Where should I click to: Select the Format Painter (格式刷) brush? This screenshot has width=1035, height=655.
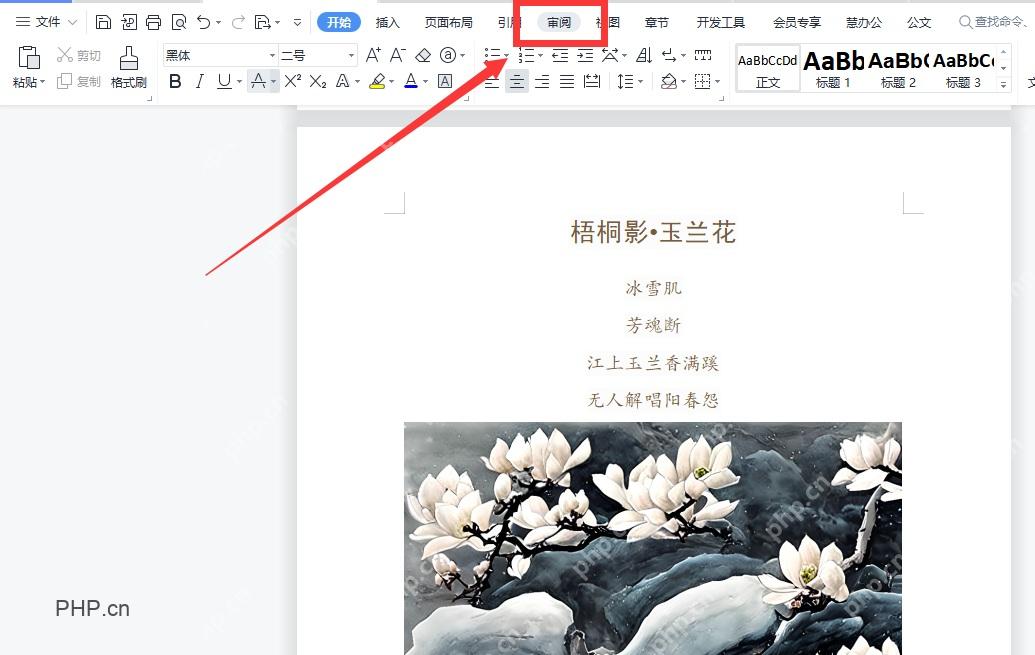(129, 67)
